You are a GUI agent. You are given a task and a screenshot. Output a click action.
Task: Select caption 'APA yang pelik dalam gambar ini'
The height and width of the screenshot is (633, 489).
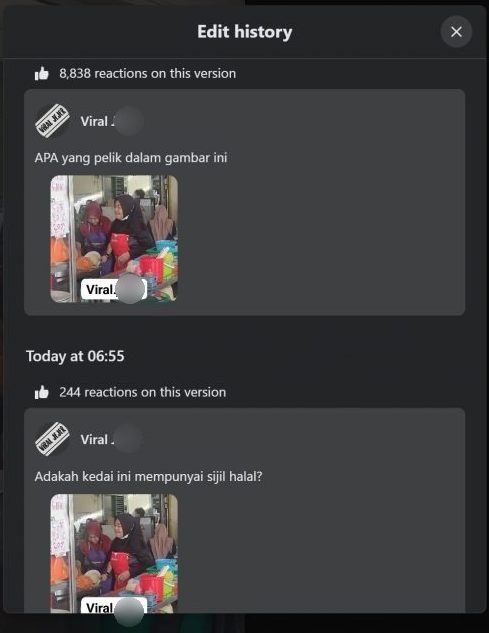[x=131, y=157]
